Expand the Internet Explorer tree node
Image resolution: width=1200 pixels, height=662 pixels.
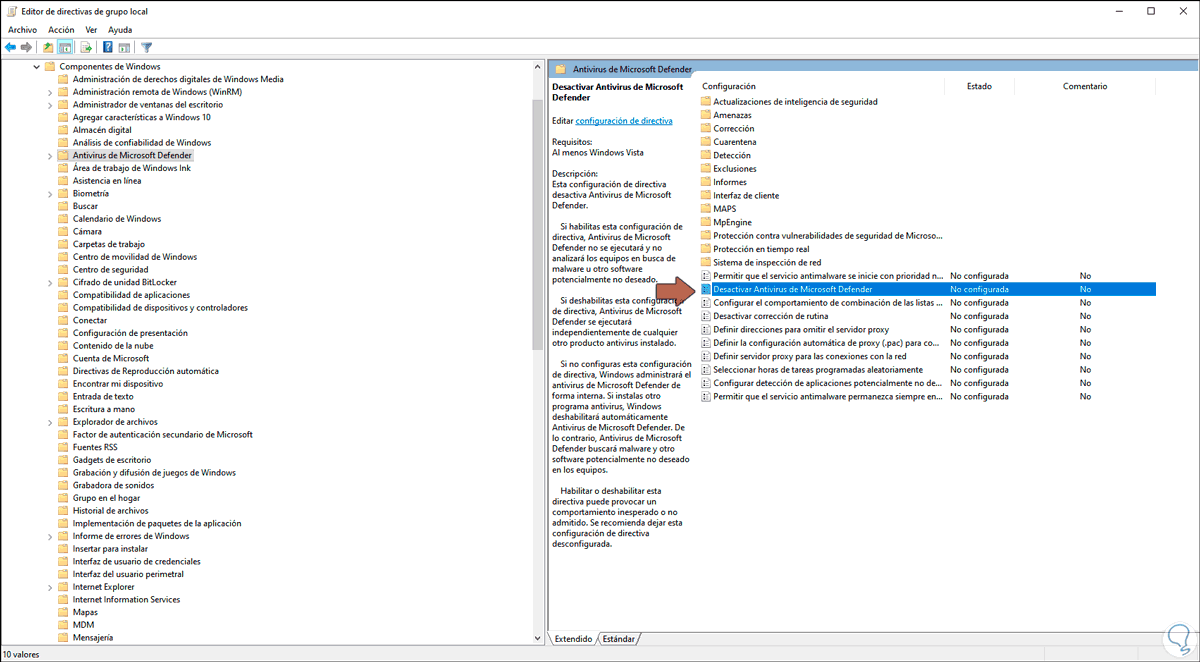coord(50,587)
